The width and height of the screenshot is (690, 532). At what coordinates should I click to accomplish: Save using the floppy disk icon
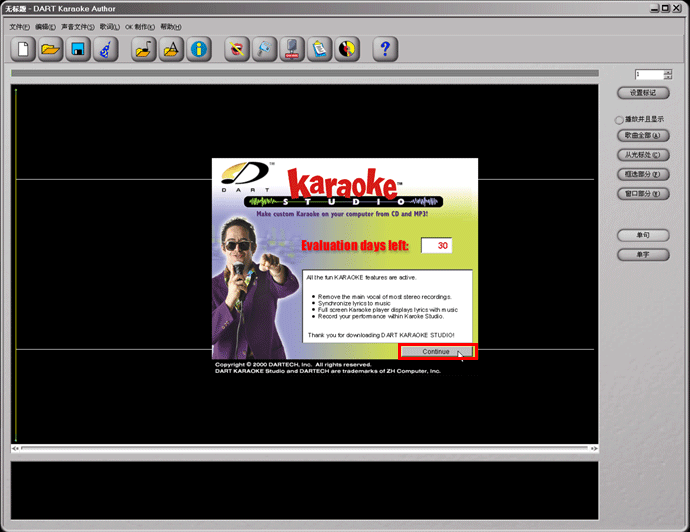pyautogui.click(x=78, y=49)
